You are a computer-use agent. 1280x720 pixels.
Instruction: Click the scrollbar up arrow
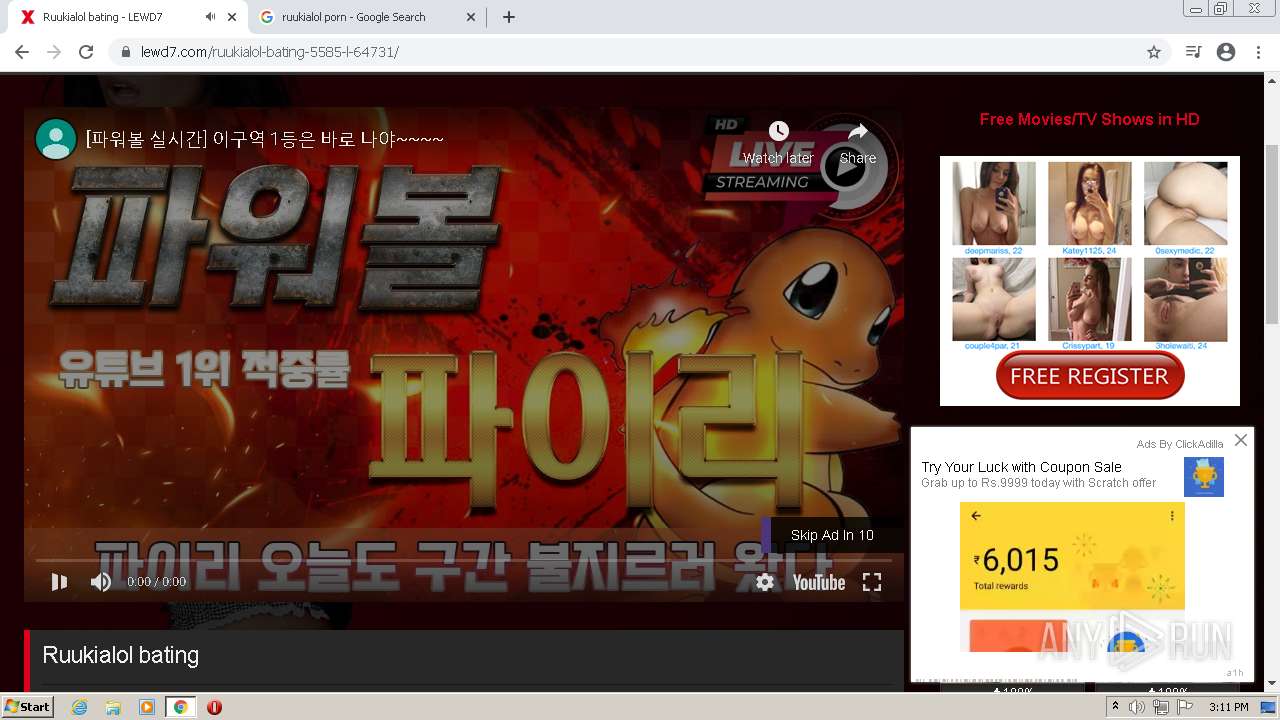point(1271,82)
